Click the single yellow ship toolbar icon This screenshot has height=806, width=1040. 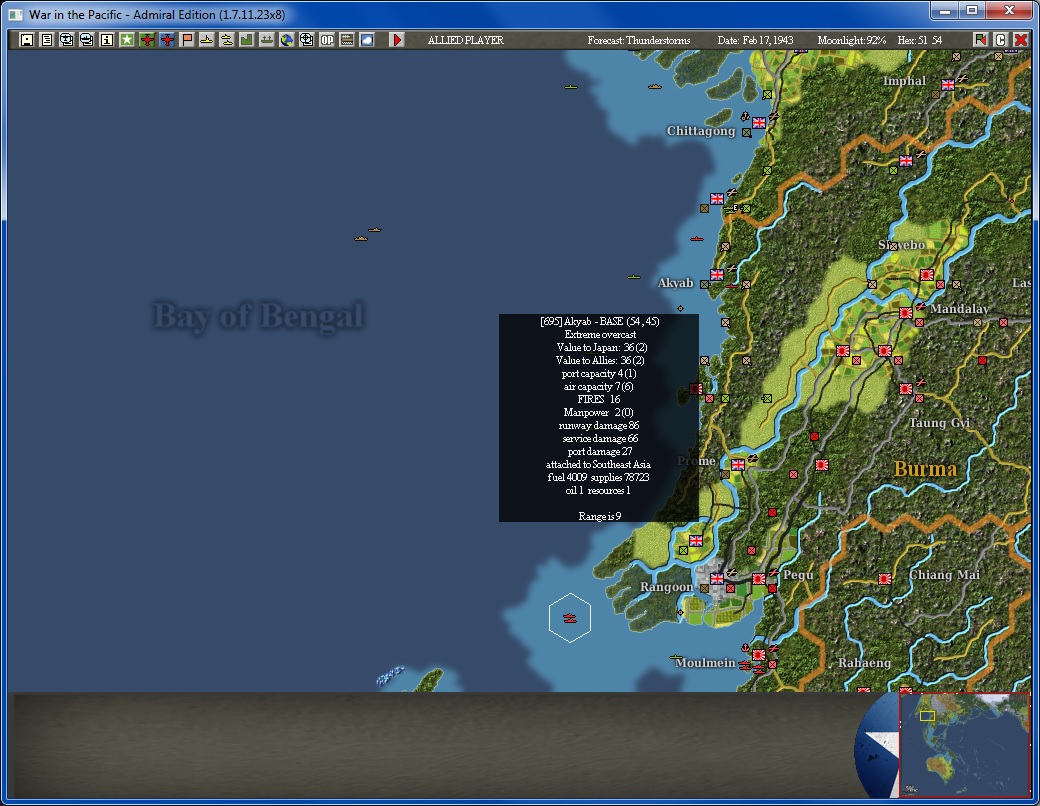[x=207, y=40]
